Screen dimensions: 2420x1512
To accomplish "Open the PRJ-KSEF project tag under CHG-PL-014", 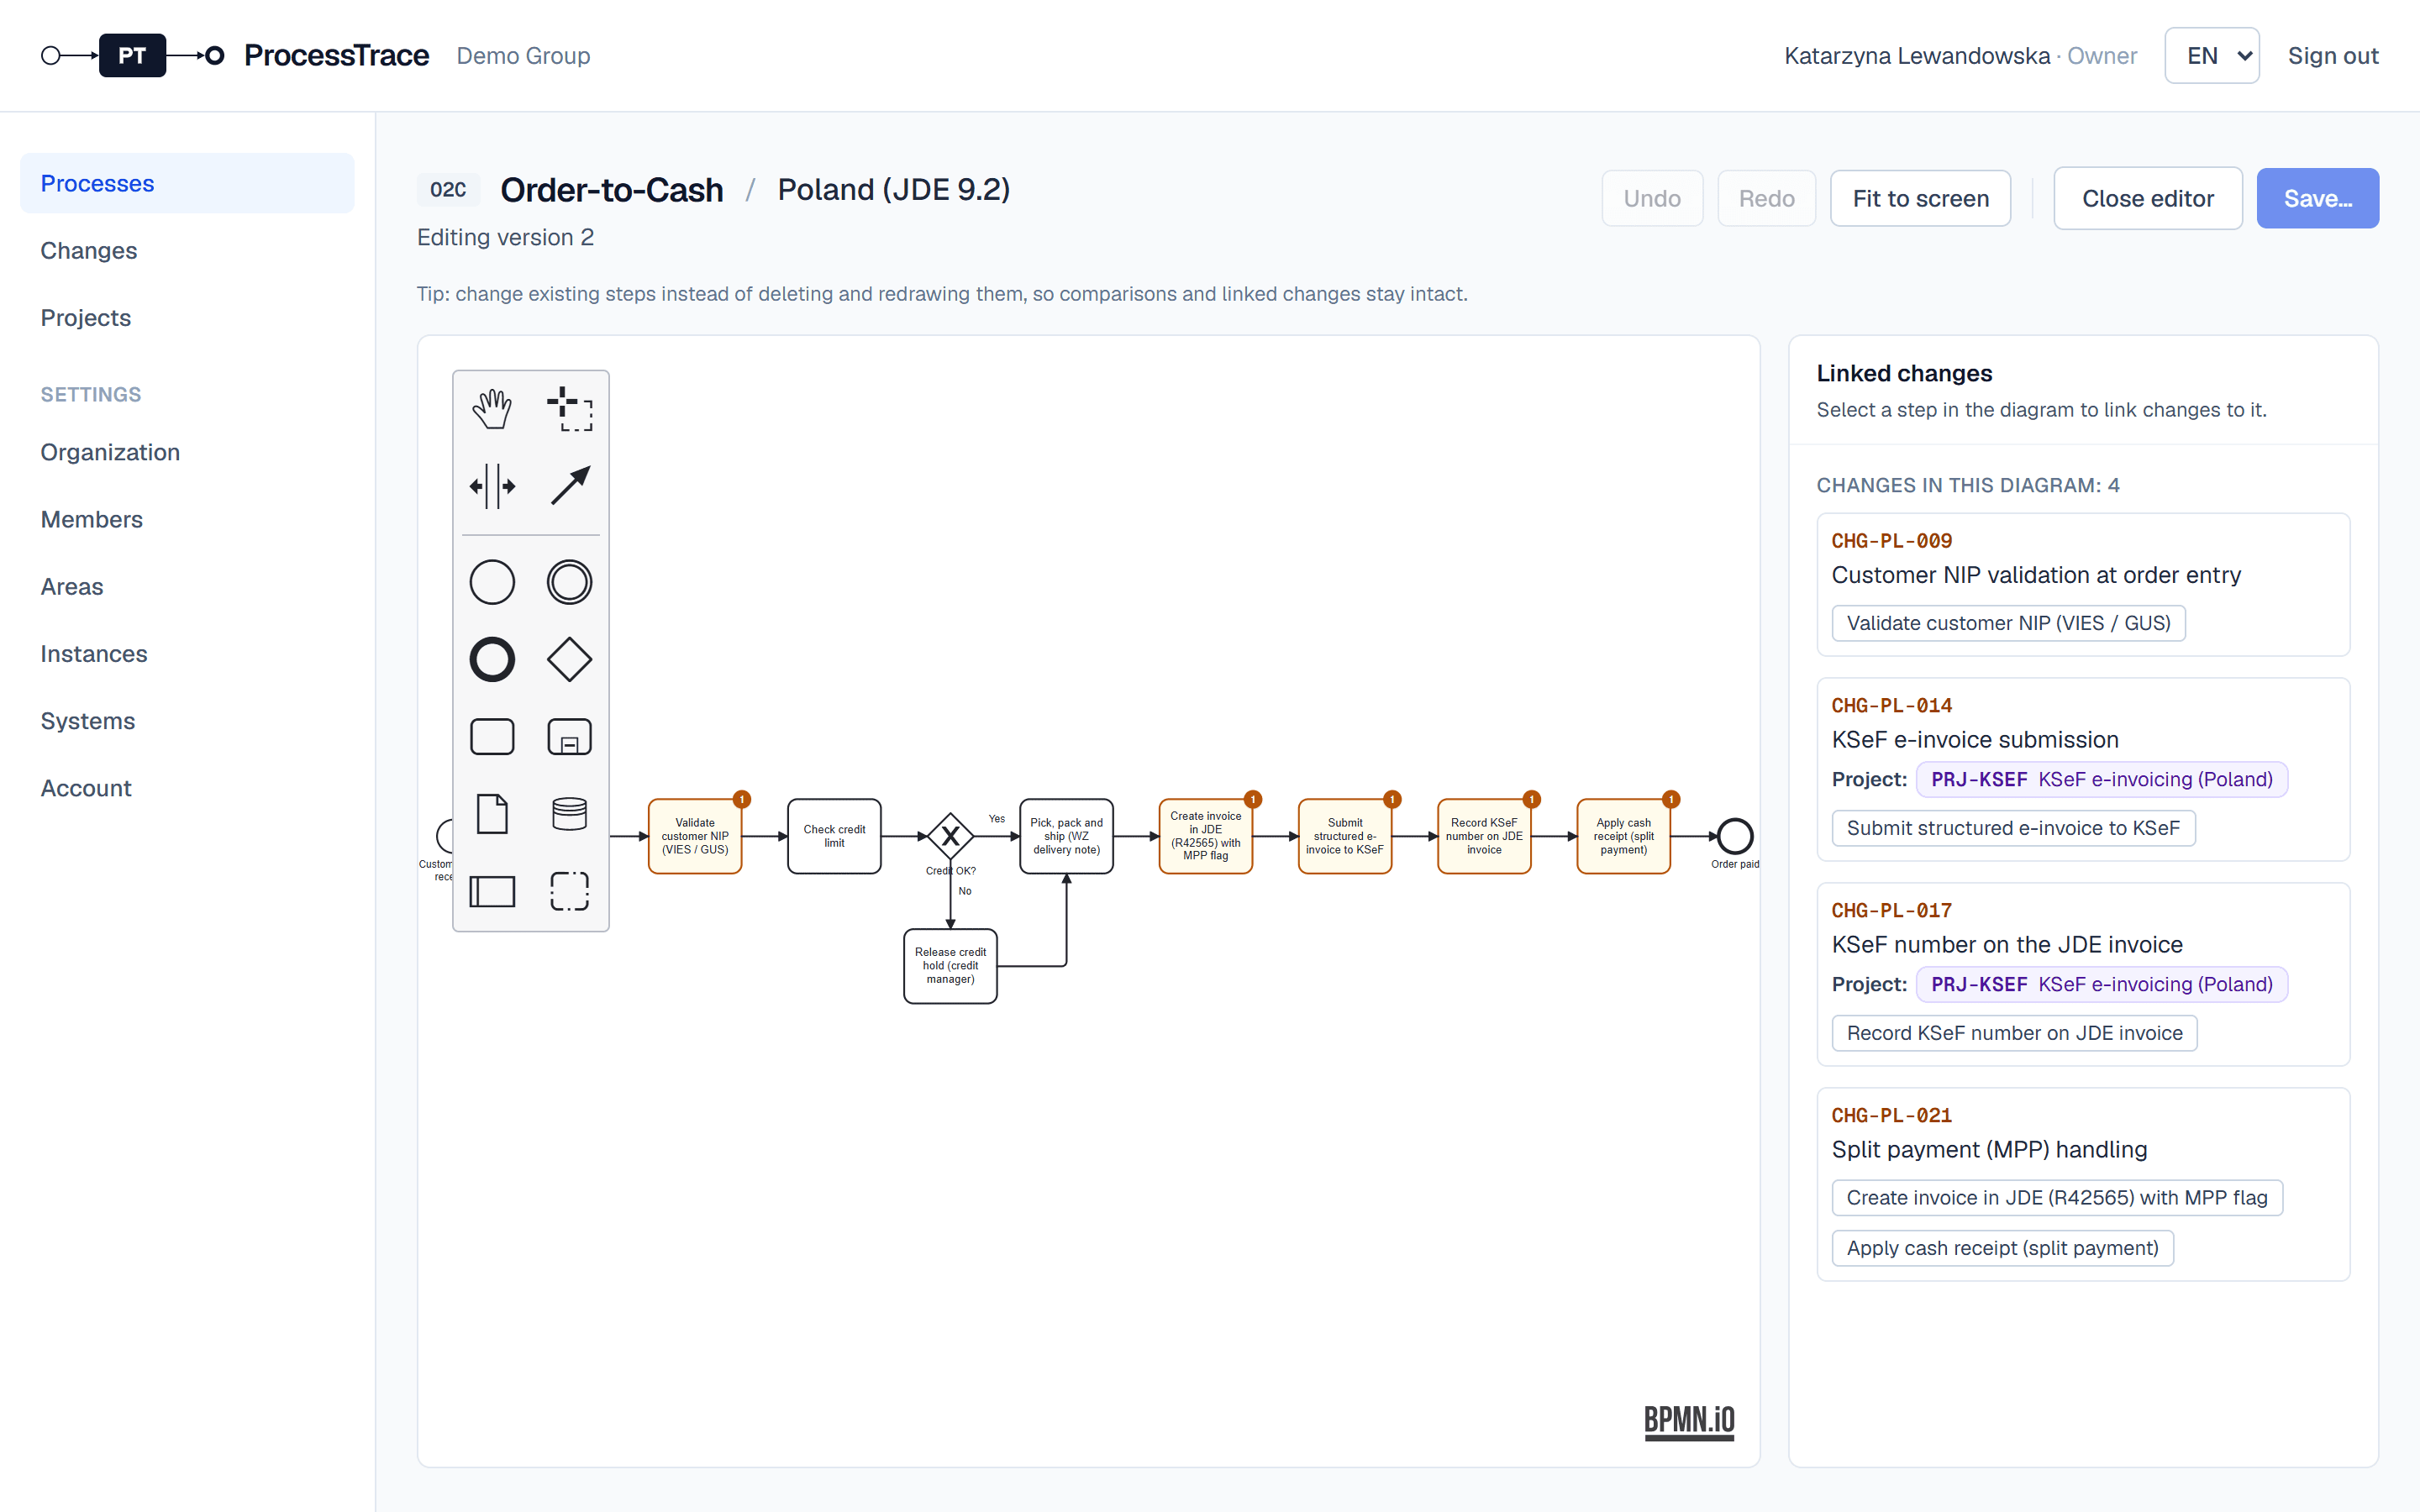I will tap(2101, 779).
